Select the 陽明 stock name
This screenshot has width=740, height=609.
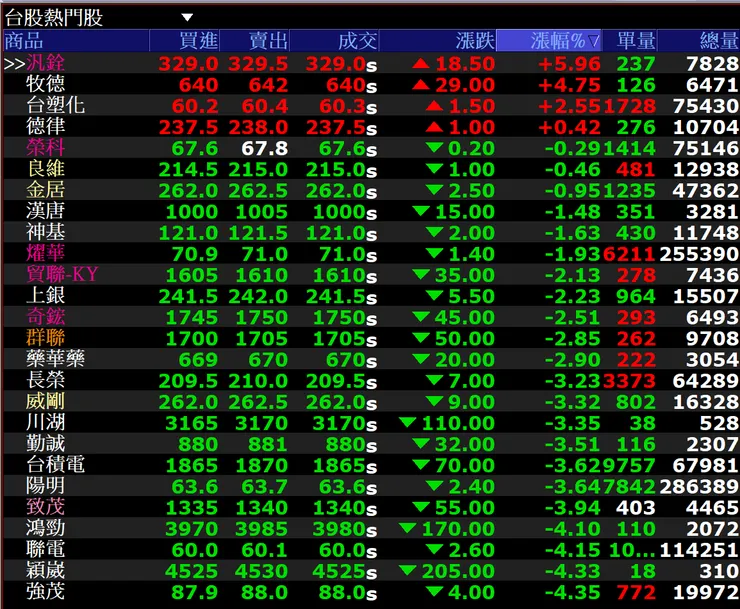[45, 486]
